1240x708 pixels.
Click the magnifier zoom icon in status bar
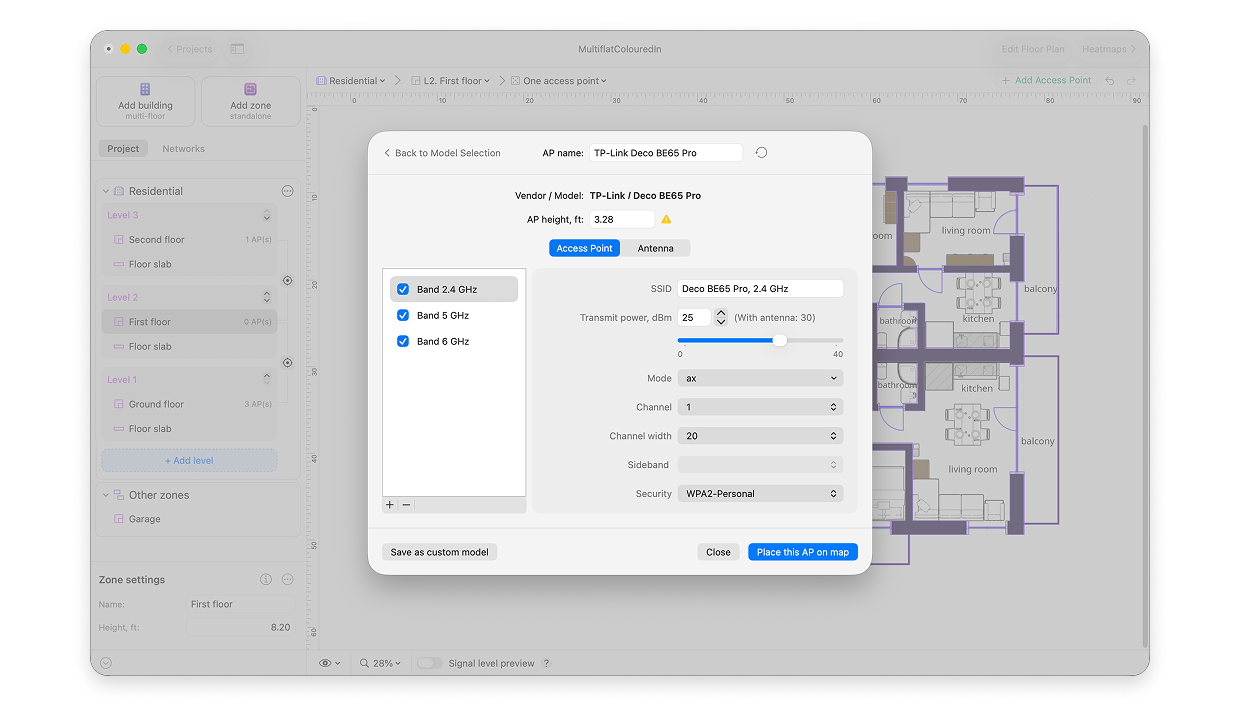click(x=366, y=663)
